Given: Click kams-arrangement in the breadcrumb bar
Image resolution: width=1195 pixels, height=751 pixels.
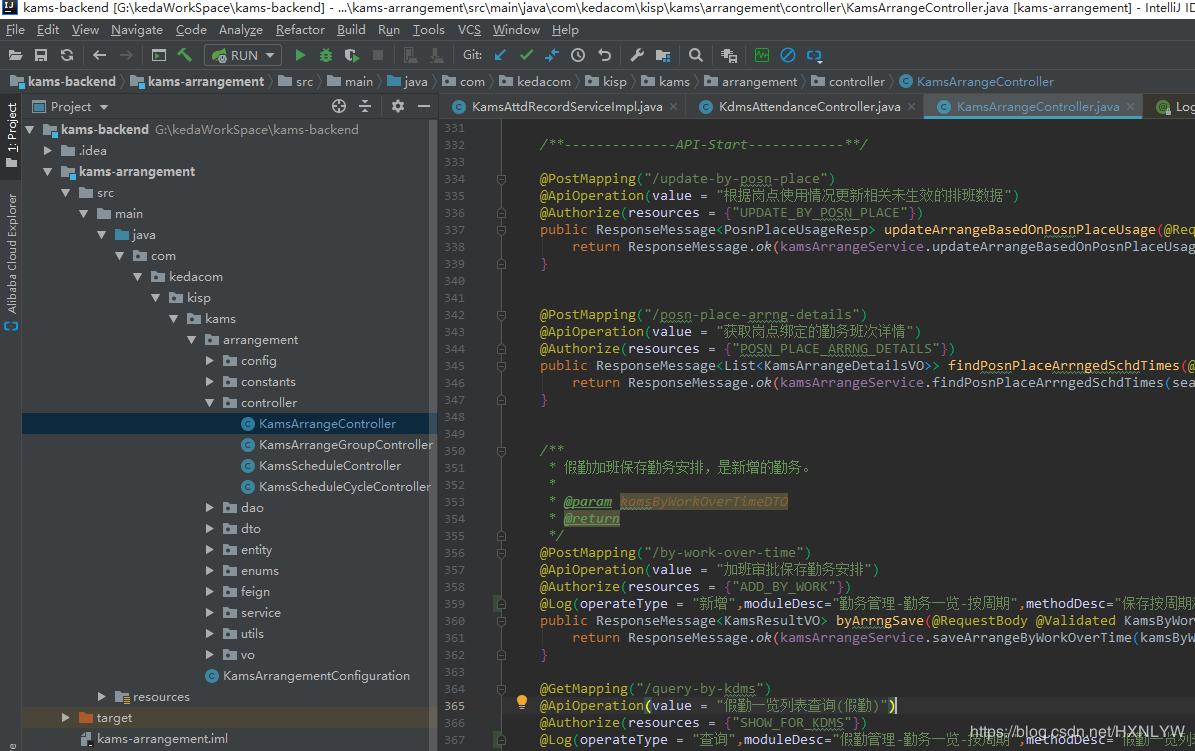Looking at the screenshot, I should (207, 82).
